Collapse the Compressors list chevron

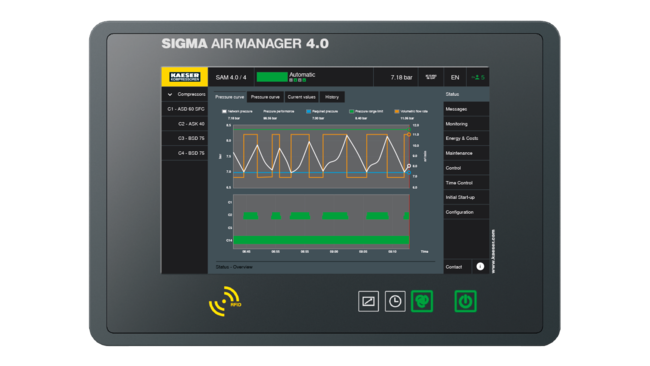tap(170, 95)
